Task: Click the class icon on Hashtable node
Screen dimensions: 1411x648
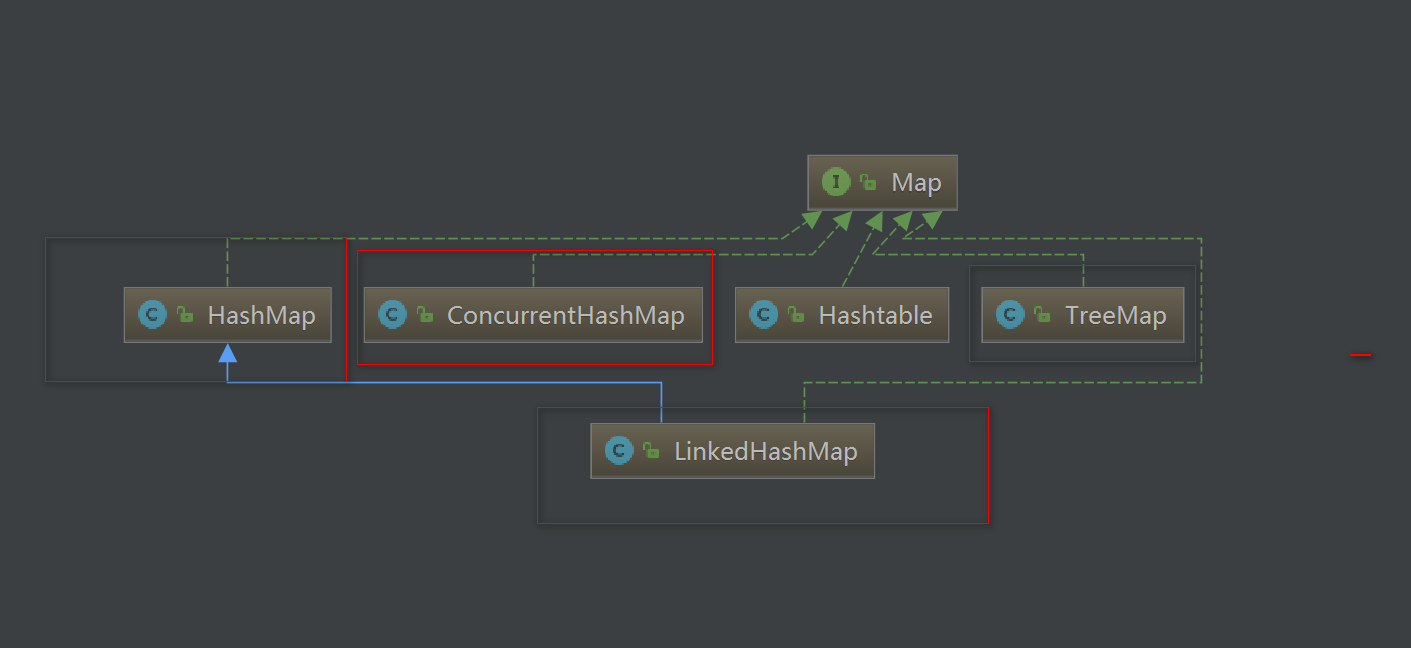Action: tap(763, 315)
